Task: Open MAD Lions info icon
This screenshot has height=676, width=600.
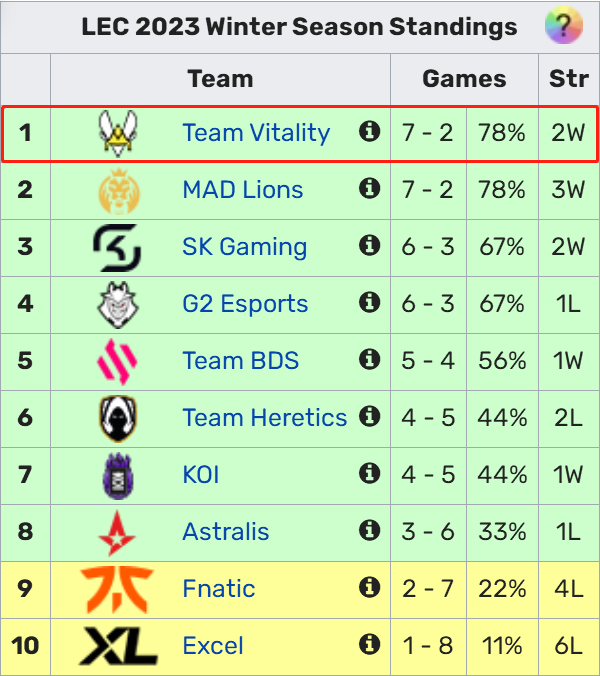Action: point(369,188)
